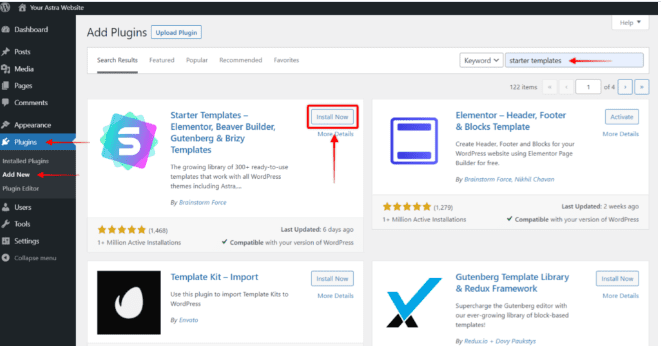Viewport: 661px width, 363px height.
Task: Open Add New plugins submenu item
Action: pos(16,175)
